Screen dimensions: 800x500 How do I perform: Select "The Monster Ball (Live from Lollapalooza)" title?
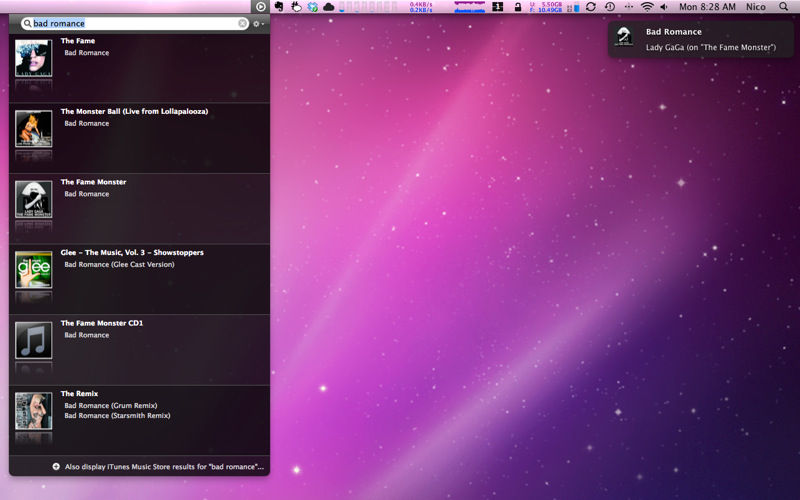pos(134,111)
